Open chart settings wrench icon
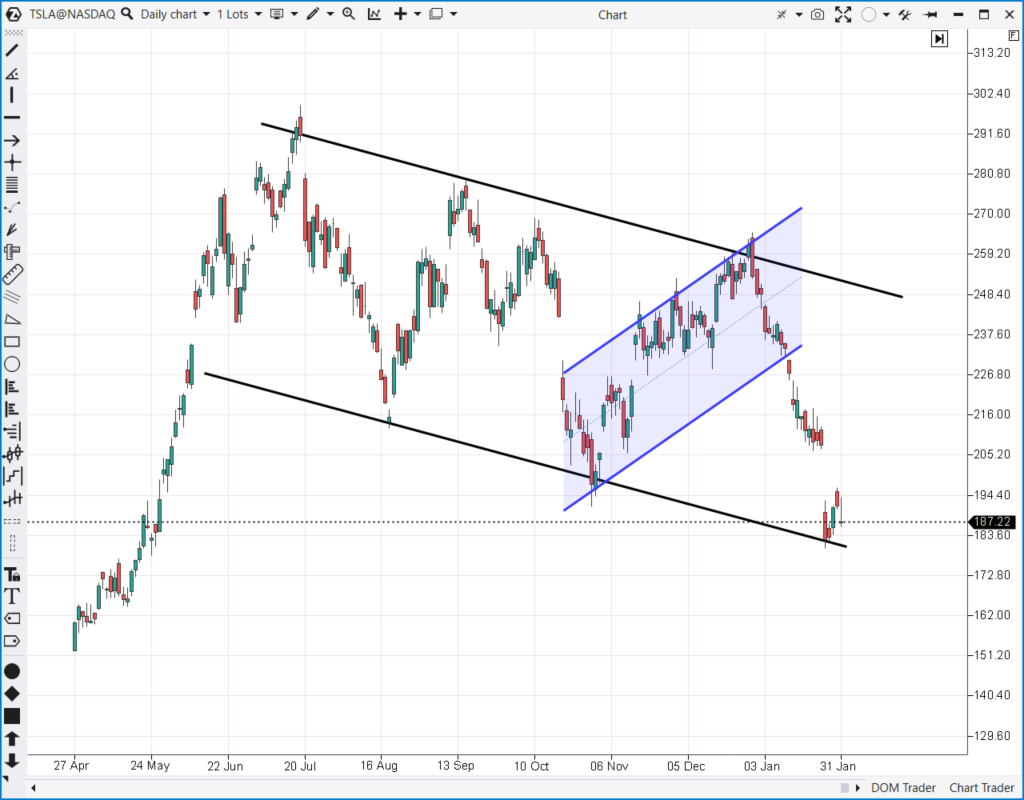This screenshot has height=800, width=1024. point(904,14)
